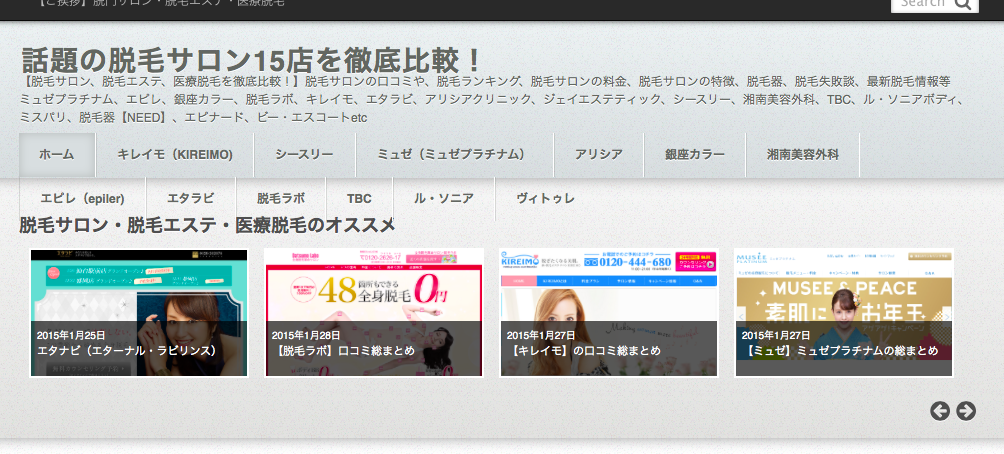This screenshot has height=454, width=1004.
Task: Open the シースリー menu item
Action: coord(304,155)
